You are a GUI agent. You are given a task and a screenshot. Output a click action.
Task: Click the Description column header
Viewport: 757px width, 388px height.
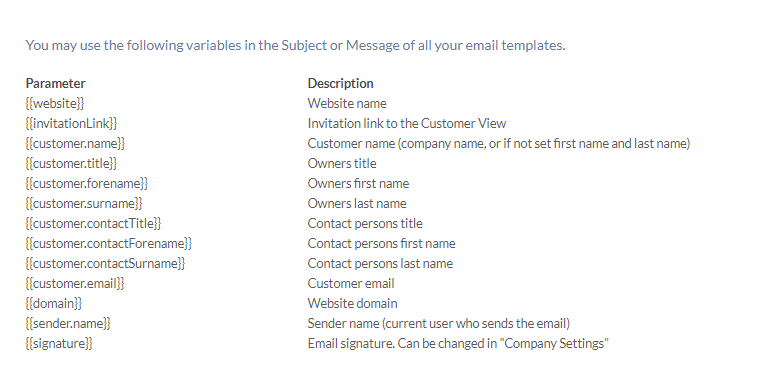(341, 83)
